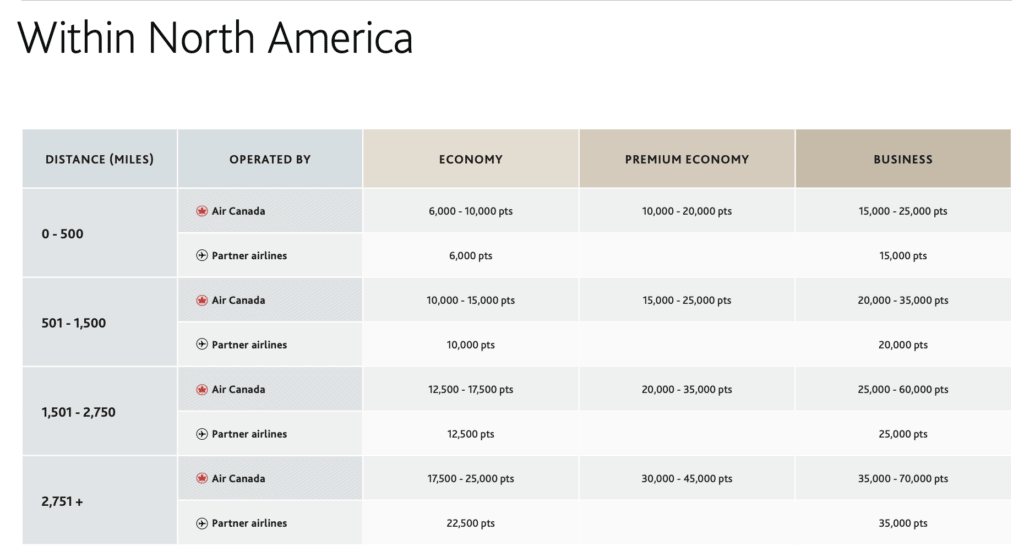Click the Air Canada icon in the 1,501 - 2,750 row
1024x557 pixels.
[202, 389]
